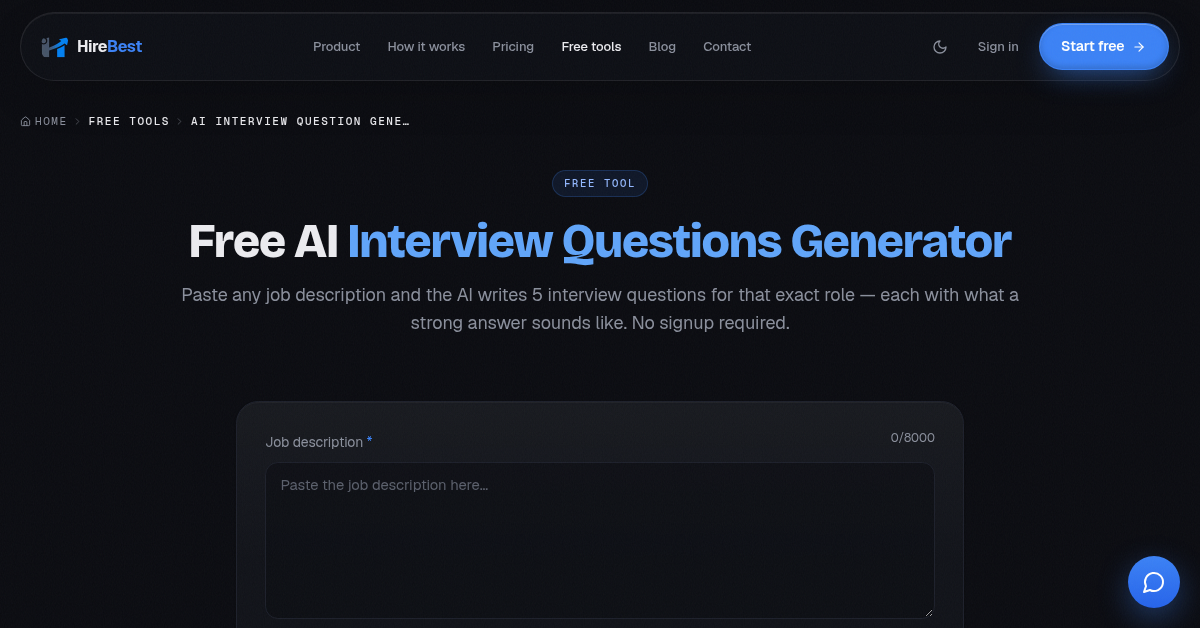Open the Free tools nav item

591,47
